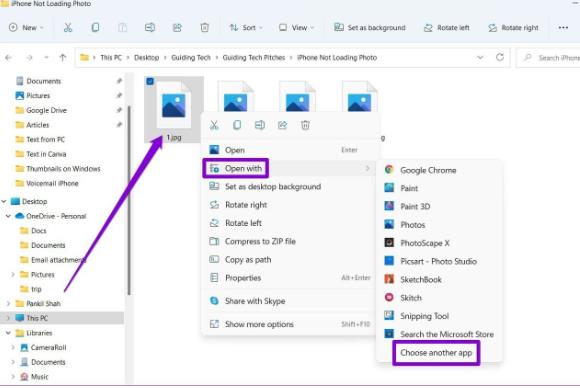This screenshot has width=580, height=388.
Task: Click the Delete icon in the context menu
Action: click(x=305, y=125)
